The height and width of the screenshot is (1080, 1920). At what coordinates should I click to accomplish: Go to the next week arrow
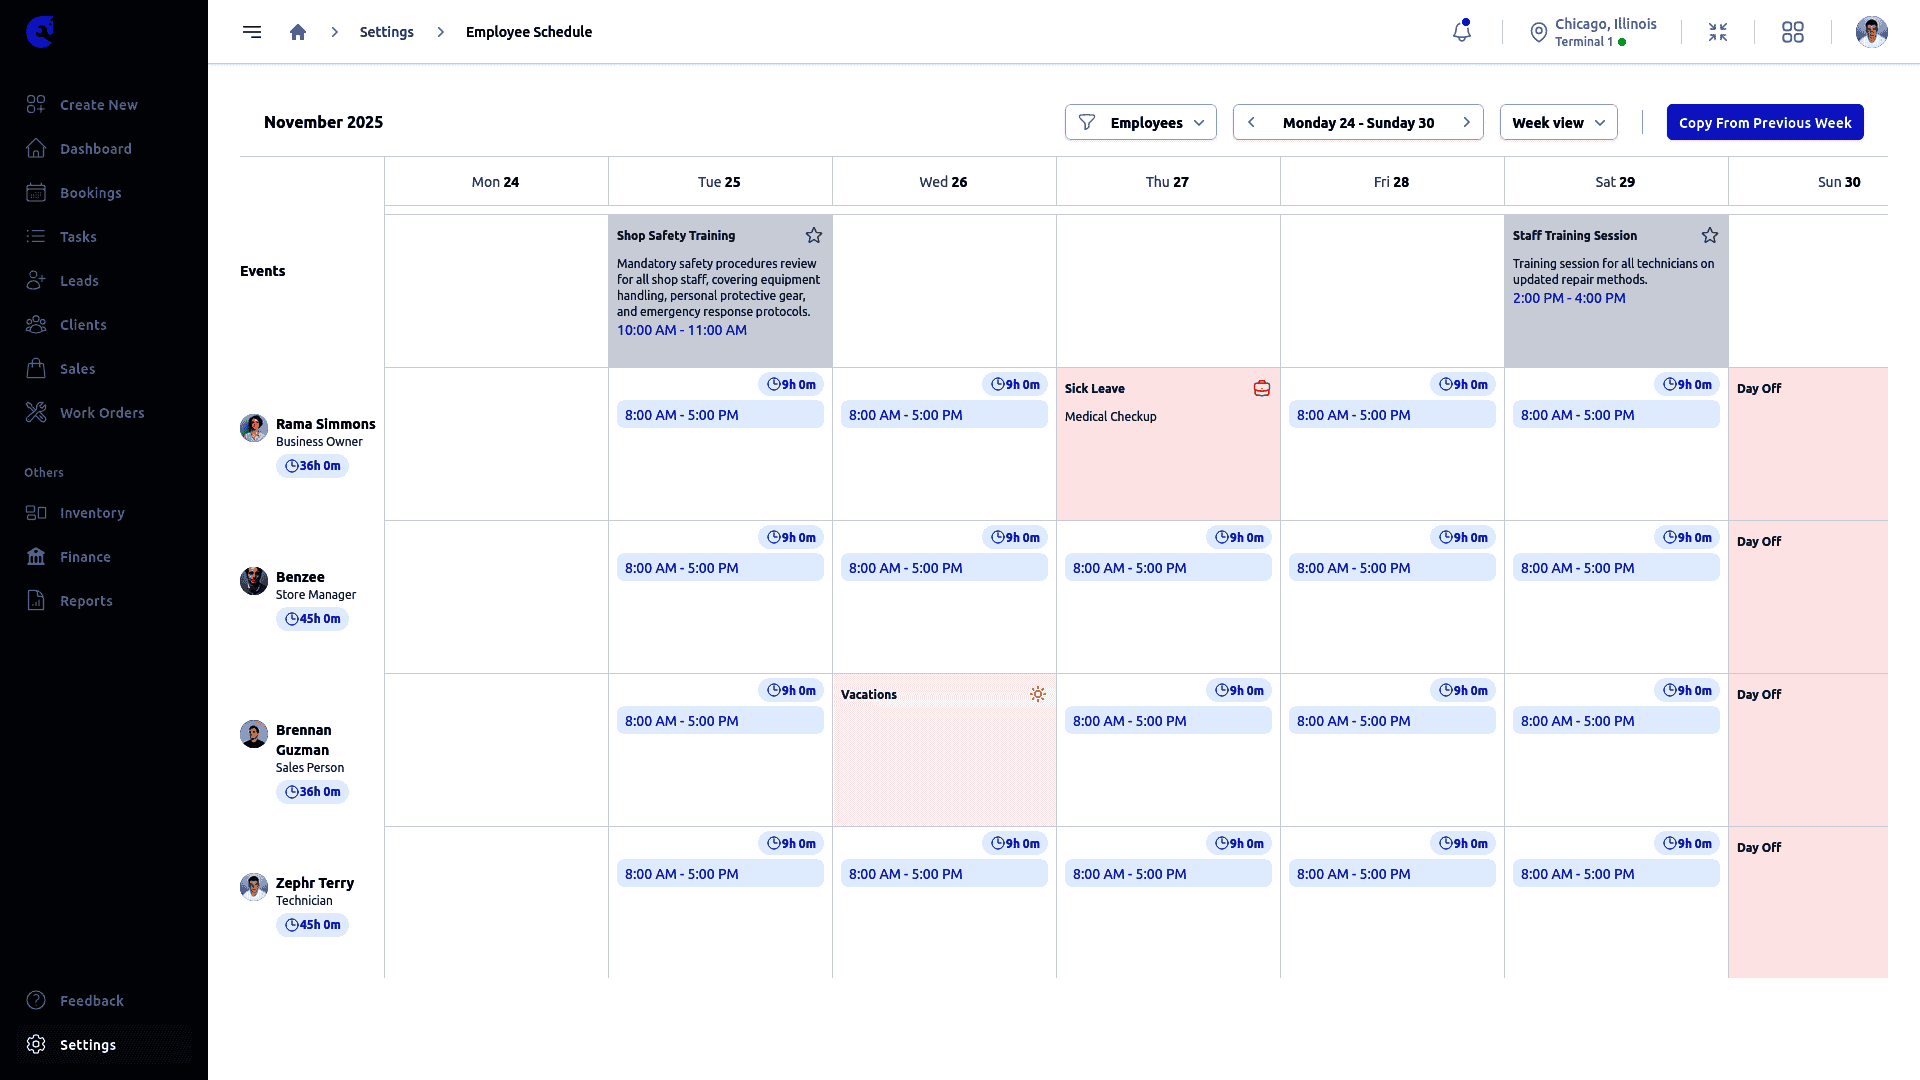(1467, 122)
